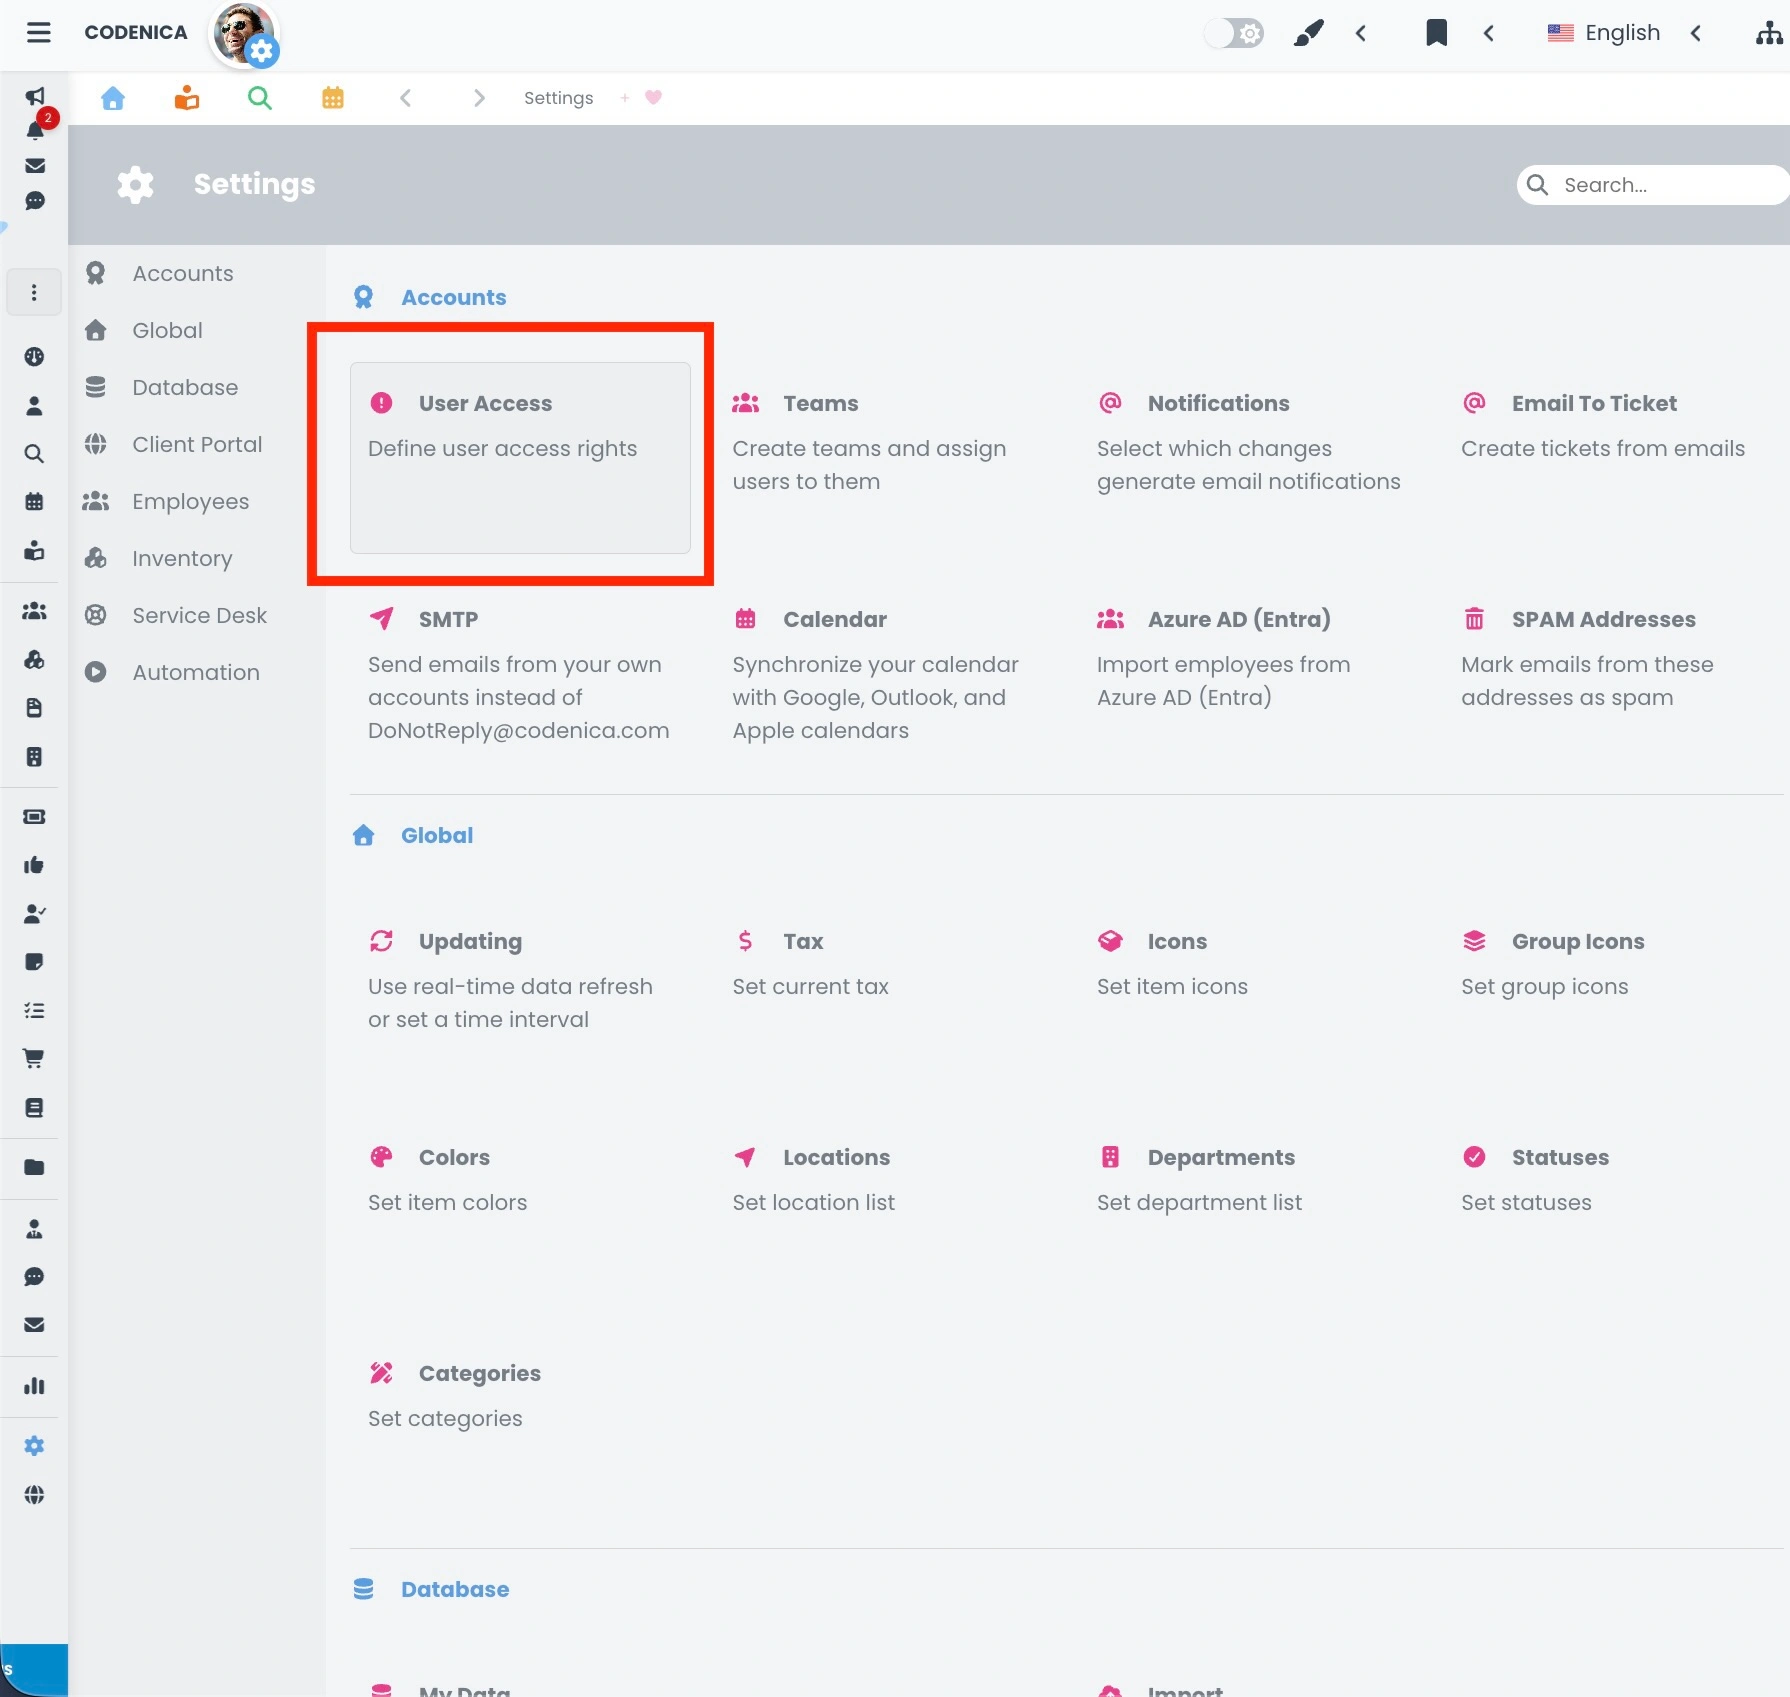
Task: Open the announcements megaphone icon
Action: click(x=35, y=97)
